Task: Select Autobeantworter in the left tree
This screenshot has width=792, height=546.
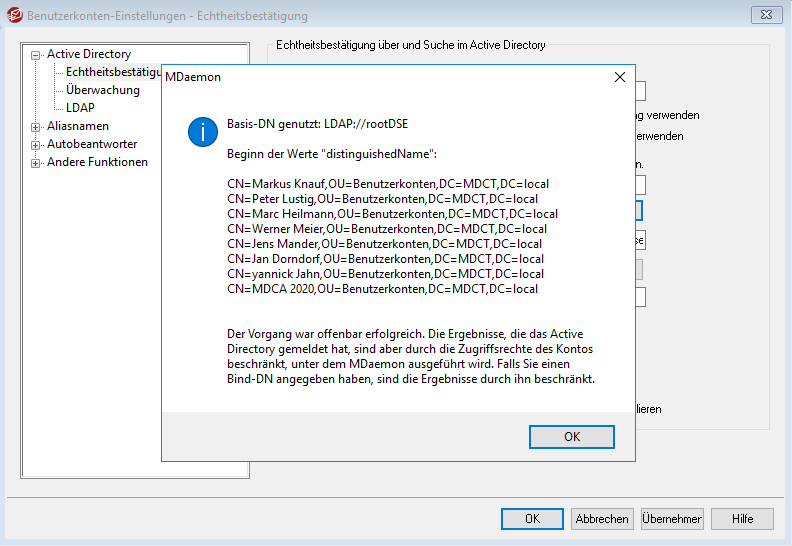Action: click(91, 144)
